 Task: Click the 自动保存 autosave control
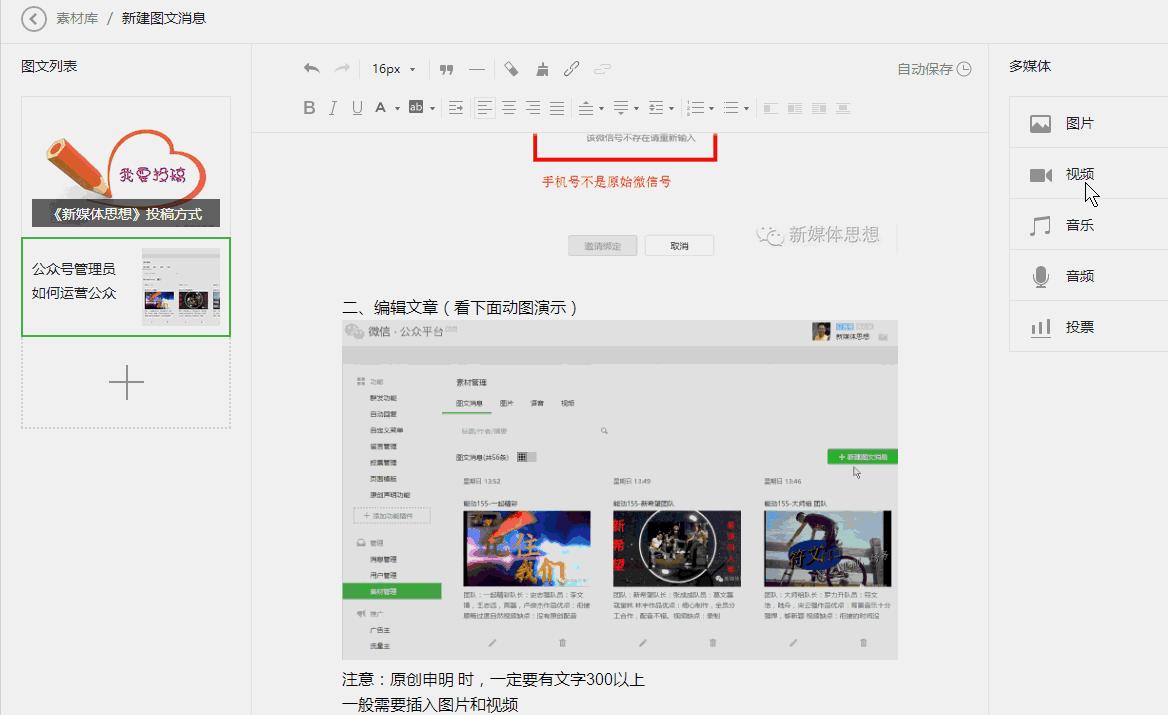pos(931,69)
